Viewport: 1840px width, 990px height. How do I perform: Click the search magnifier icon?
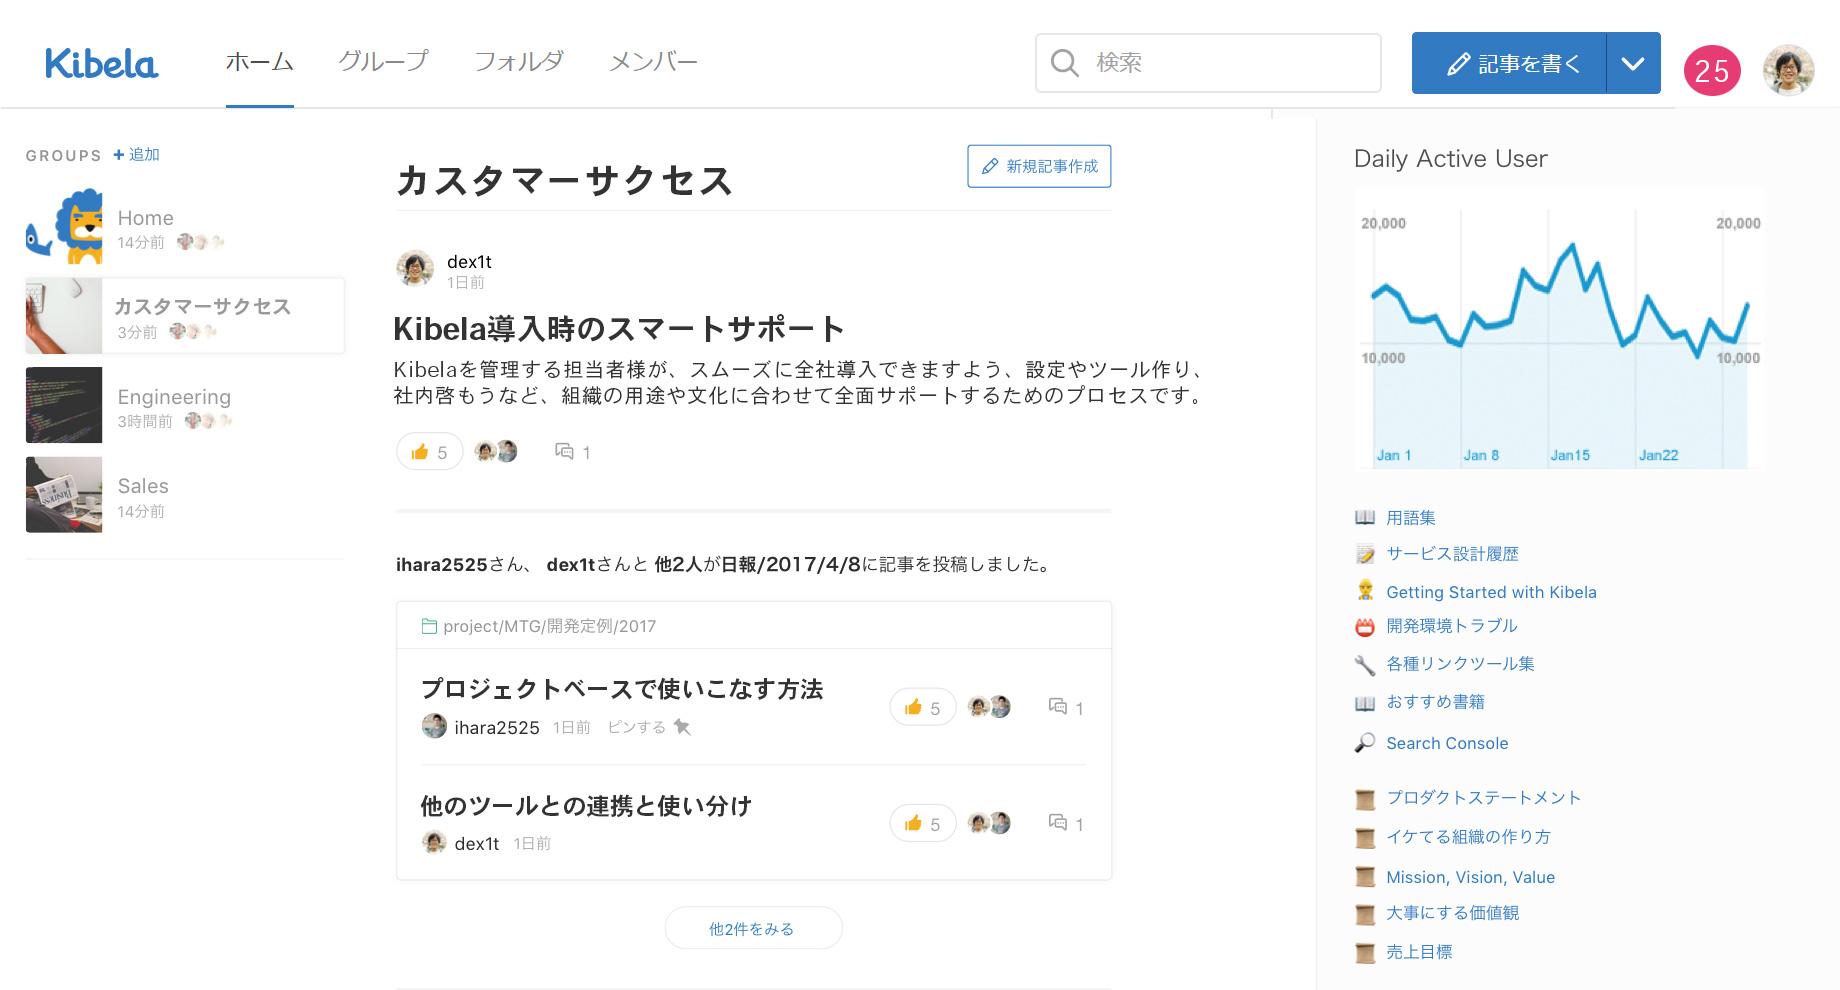point(1065,63)
